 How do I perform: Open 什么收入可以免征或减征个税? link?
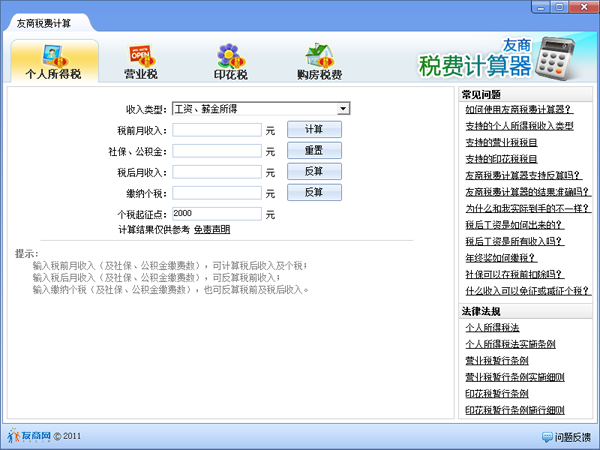[x=528, y=291]
